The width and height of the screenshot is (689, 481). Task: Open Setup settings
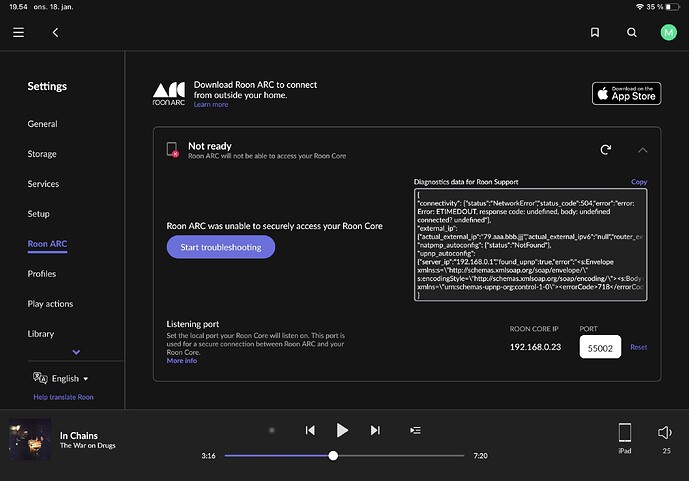(38, 214)
